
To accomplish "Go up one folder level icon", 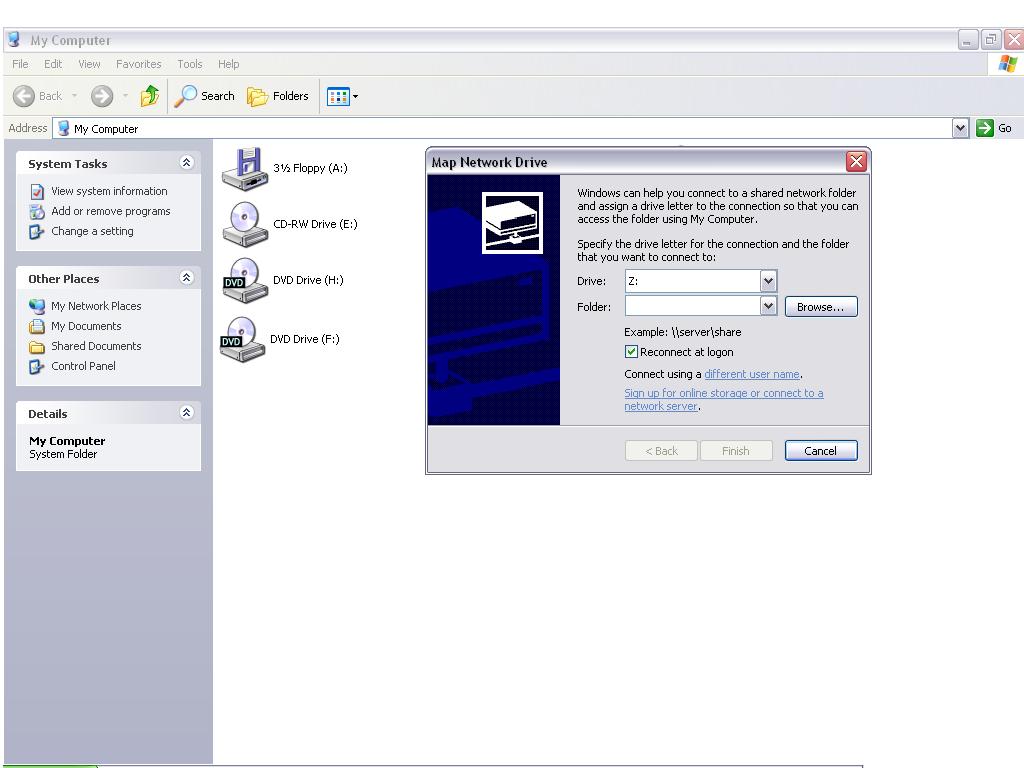I will [150, 97].
